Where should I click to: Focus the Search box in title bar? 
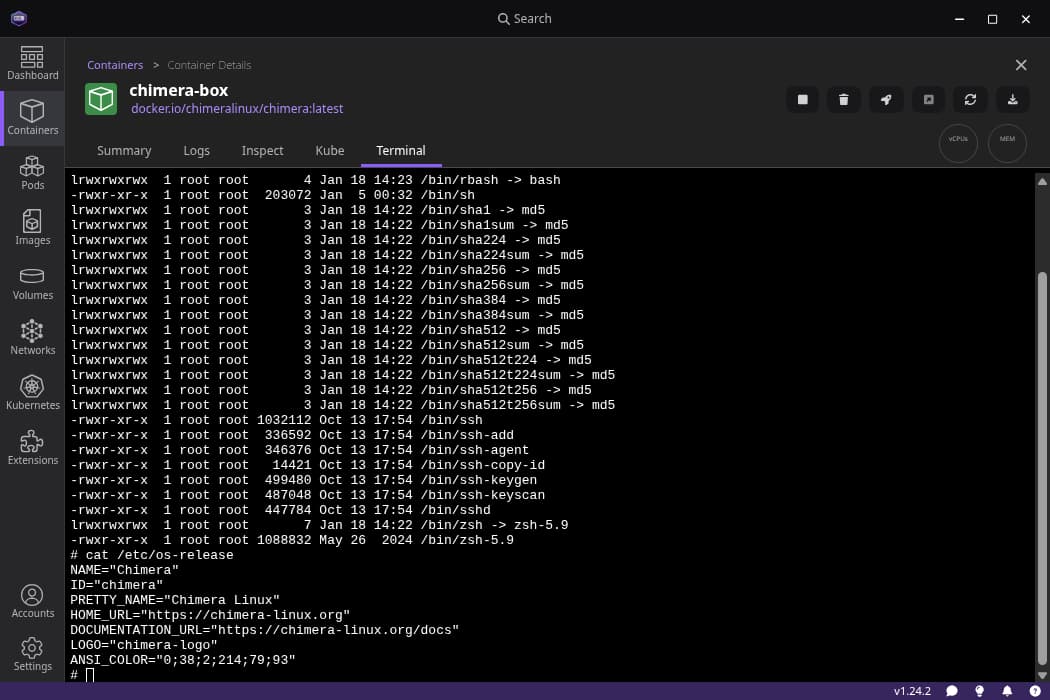pos(525,19)
